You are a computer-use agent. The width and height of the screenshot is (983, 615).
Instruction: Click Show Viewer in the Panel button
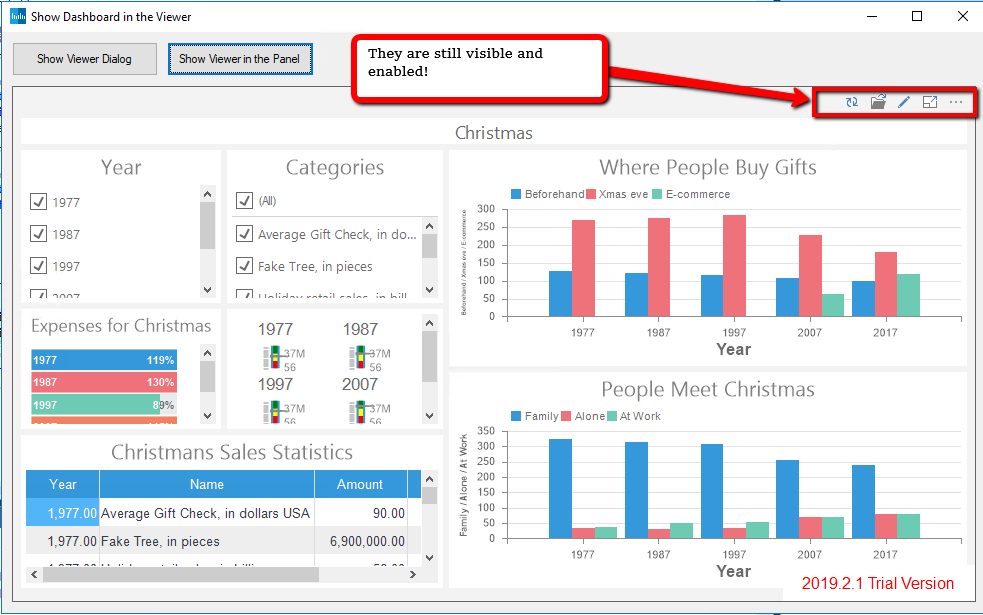[240, 59]
